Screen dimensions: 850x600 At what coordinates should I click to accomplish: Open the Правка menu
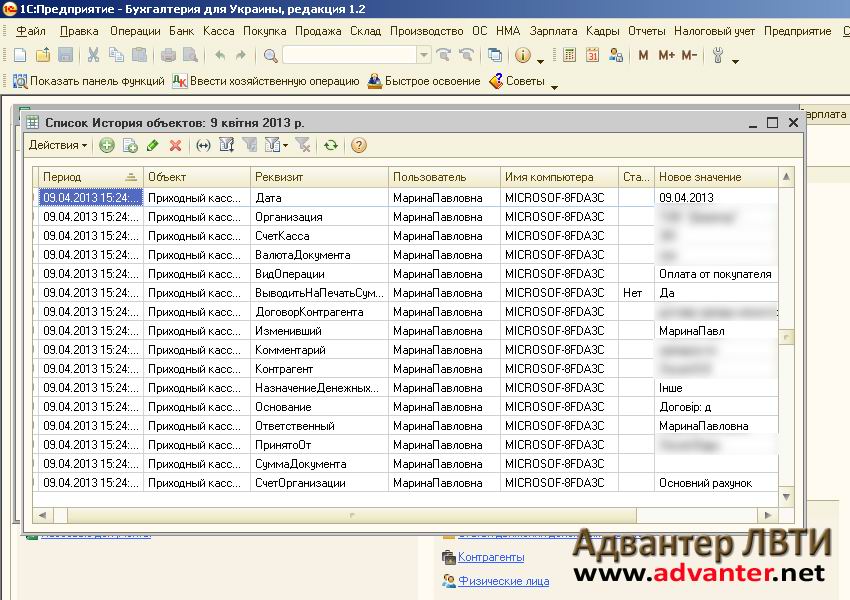pyautogui.click(x=79, y=31)
